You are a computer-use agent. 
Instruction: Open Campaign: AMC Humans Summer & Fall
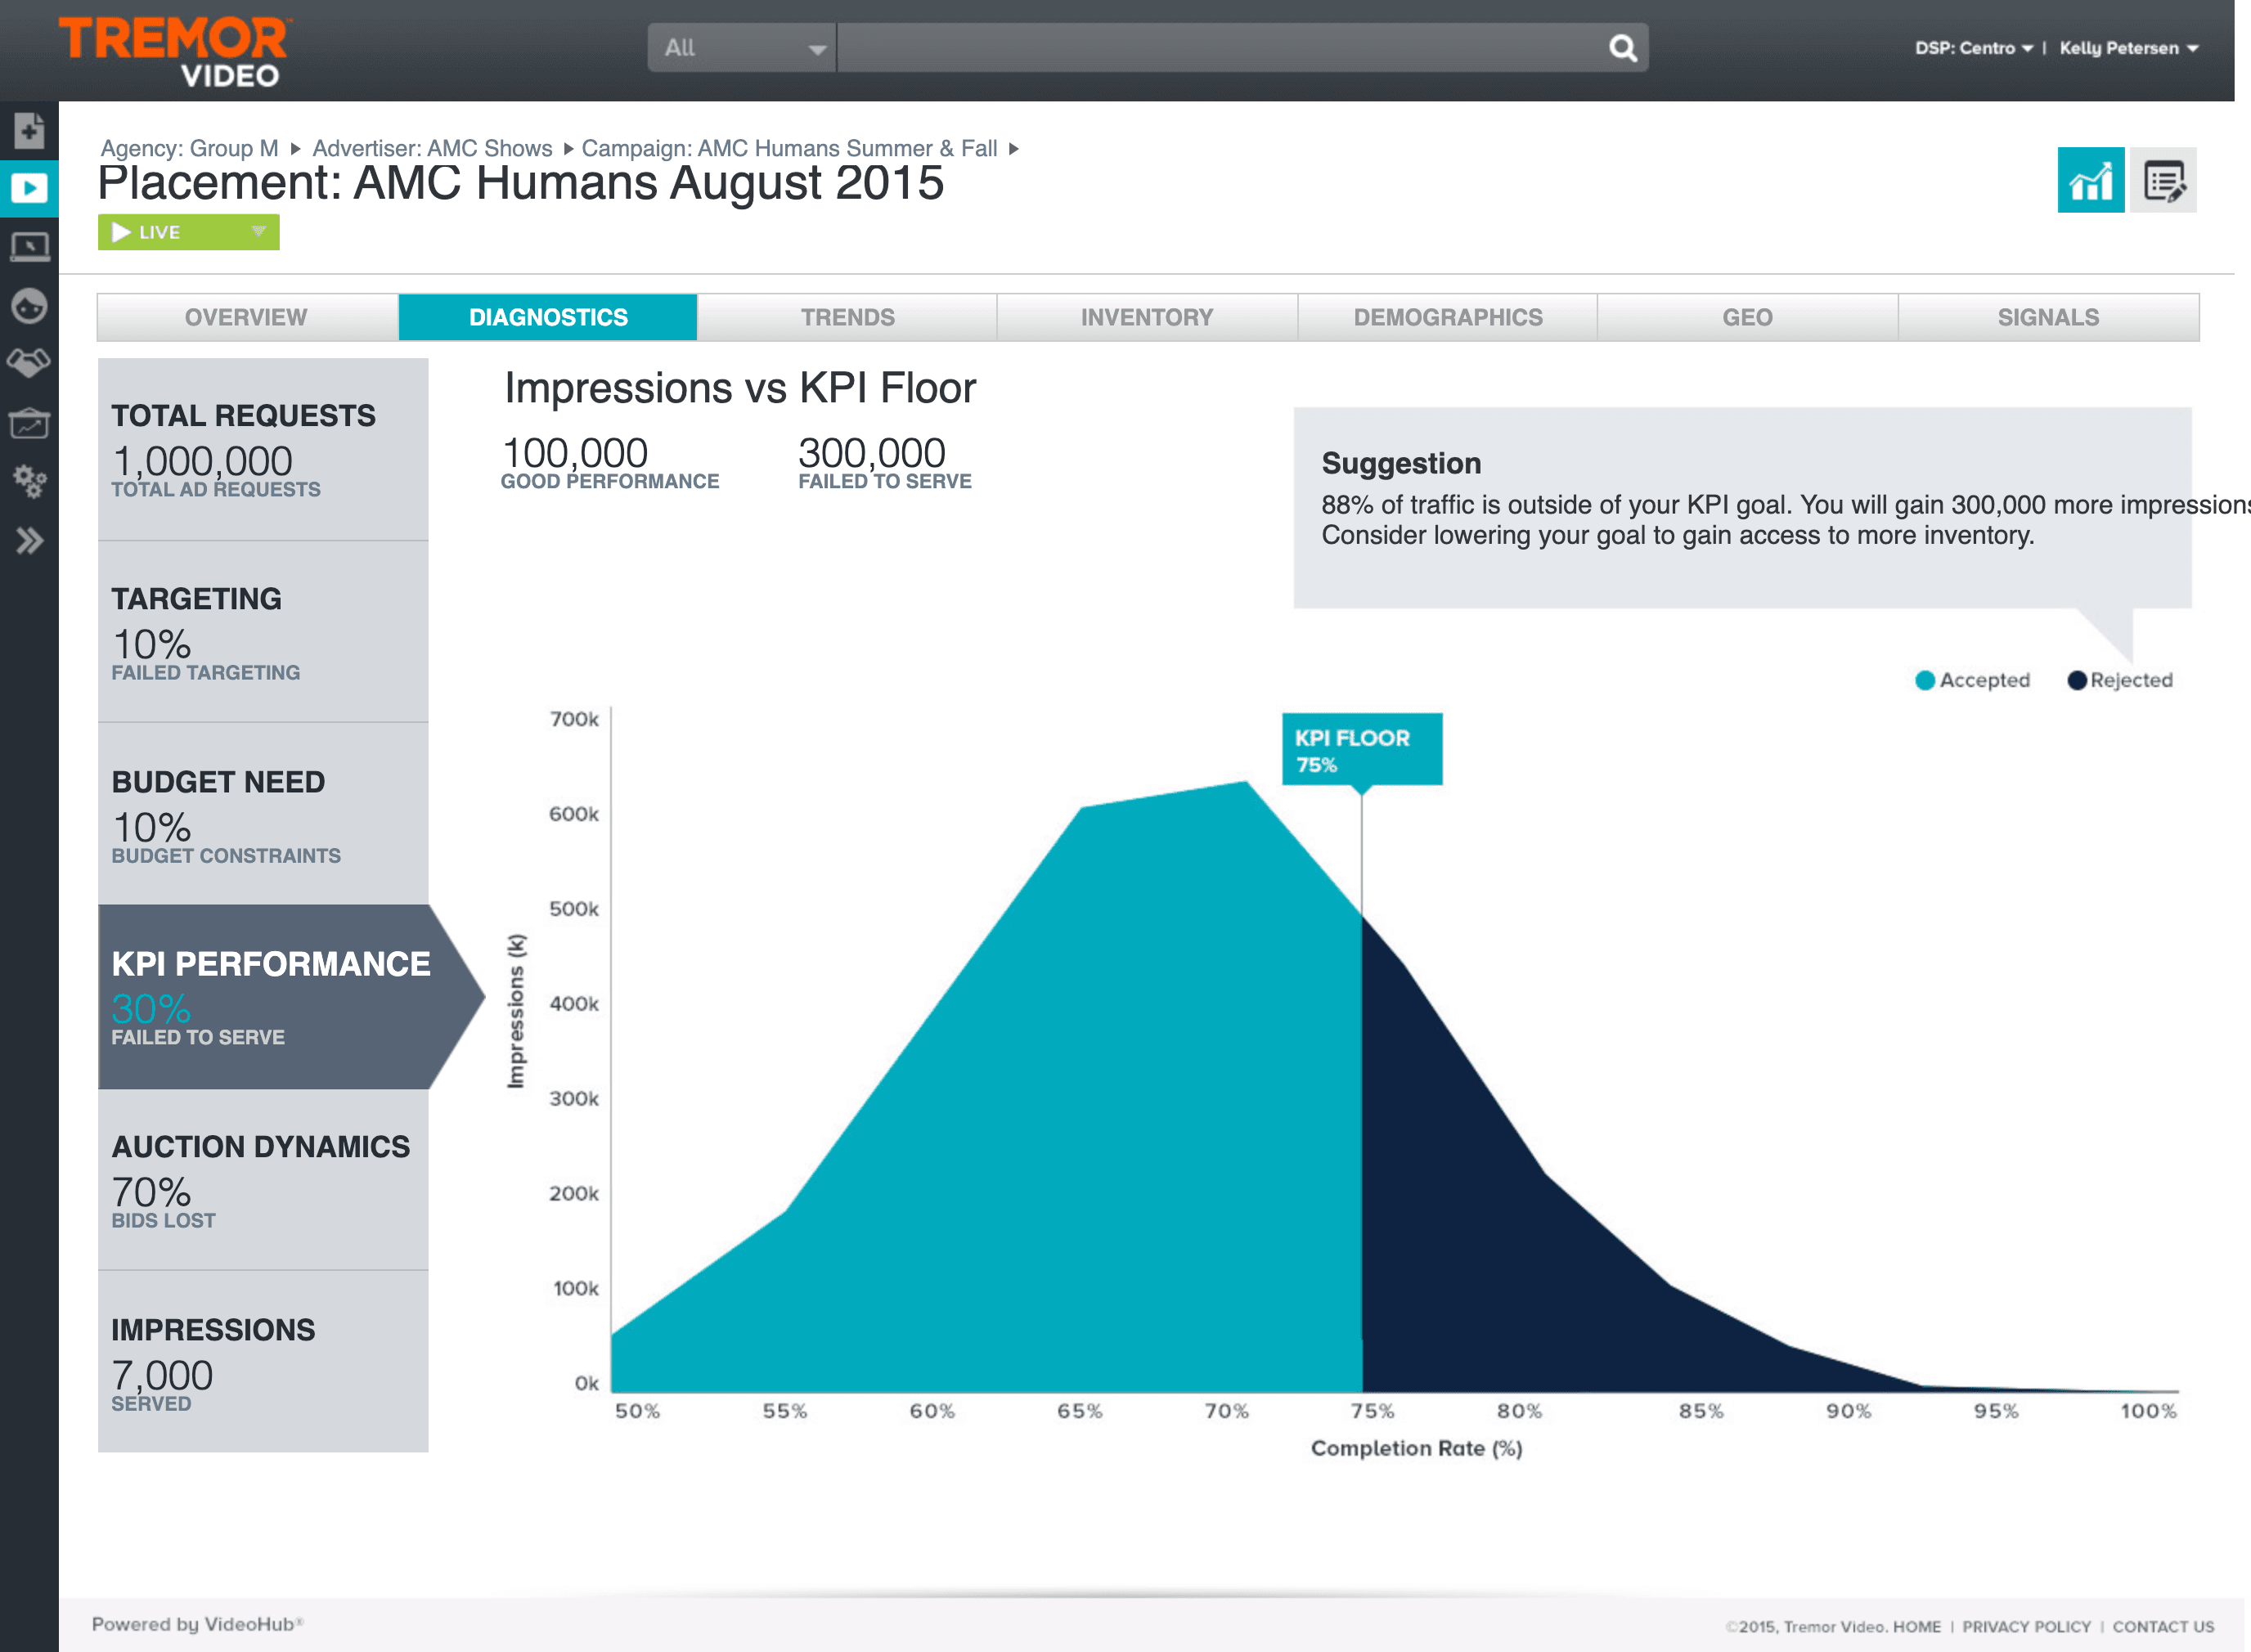[789, 148]
